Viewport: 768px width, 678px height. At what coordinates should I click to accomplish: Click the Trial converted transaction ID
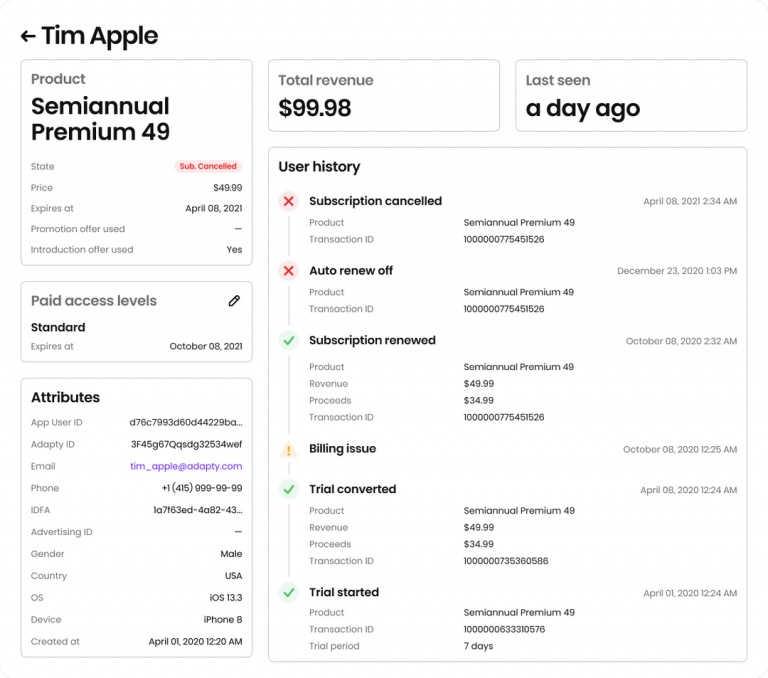505,561
